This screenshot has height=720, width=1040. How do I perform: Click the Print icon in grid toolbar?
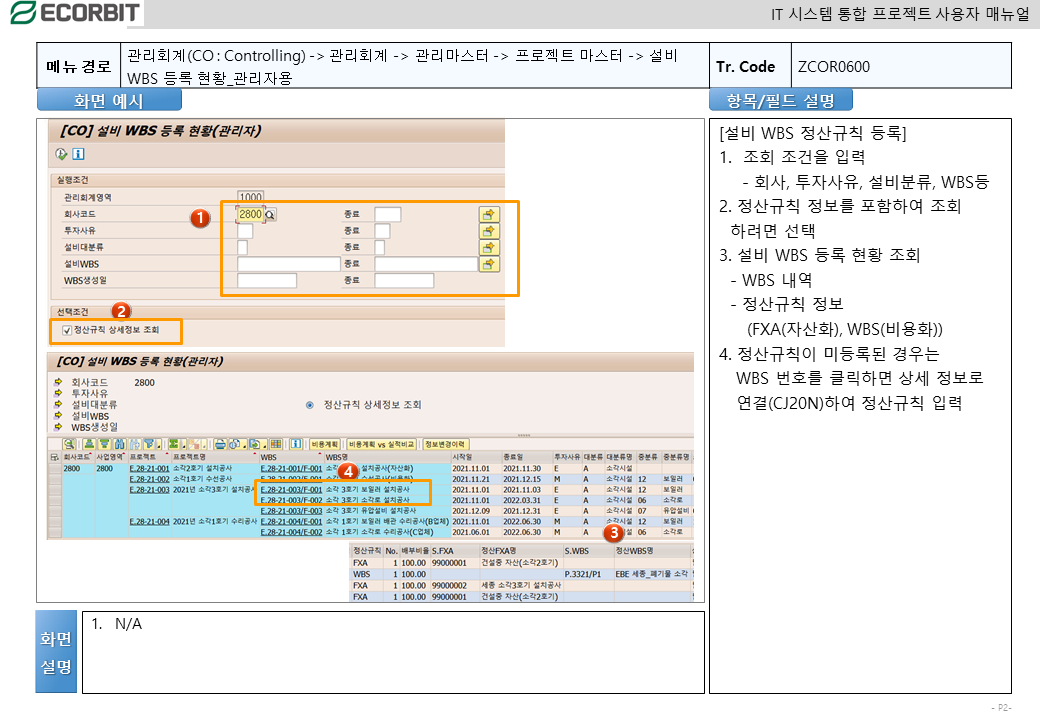click(220, 444)
